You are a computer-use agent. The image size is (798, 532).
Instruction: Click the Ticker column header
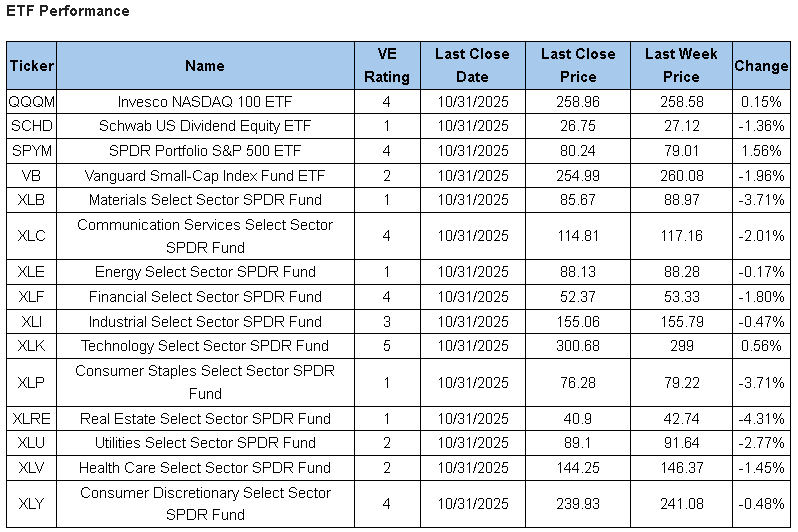(x=31, y=66)
